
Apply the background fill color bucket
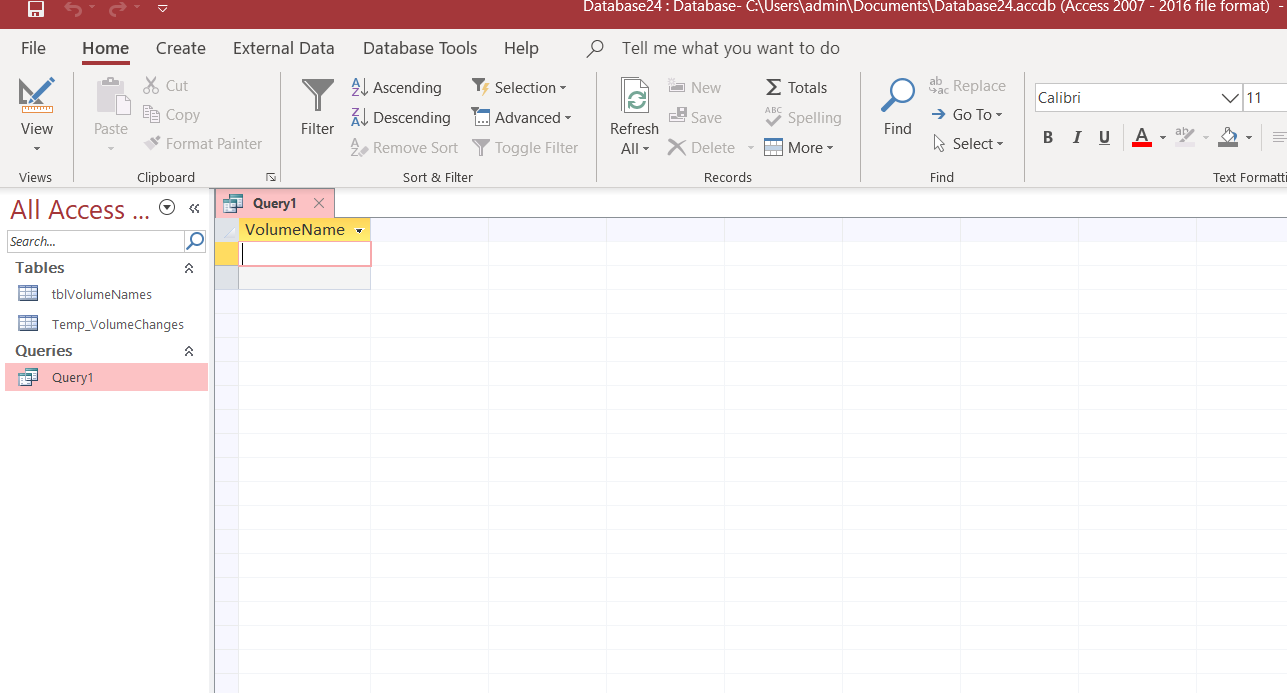(x=1229, y=137)
